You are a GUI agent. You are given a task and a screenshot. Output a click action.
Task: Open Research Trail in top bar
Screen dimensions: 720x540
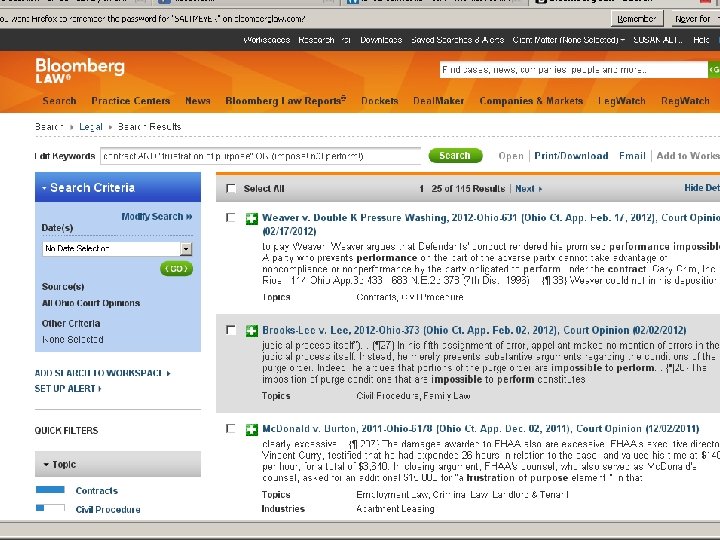[324, 40]
